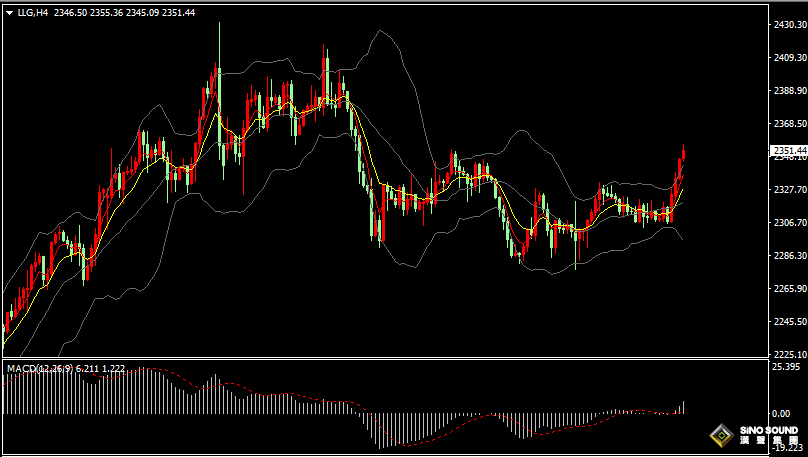Screen dimensions: 808x457
Task: Click the last MACD histogram bar
Action: [x=684, y=407]
